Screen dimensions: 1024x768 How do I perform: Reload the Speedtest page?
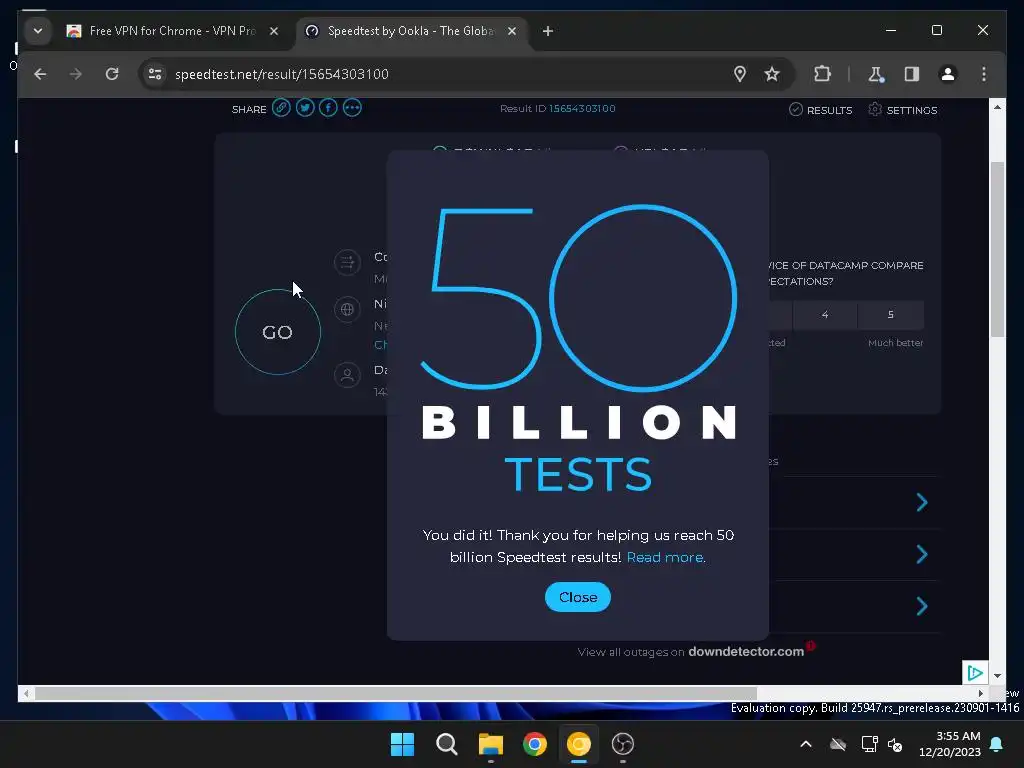coord(112,74)
